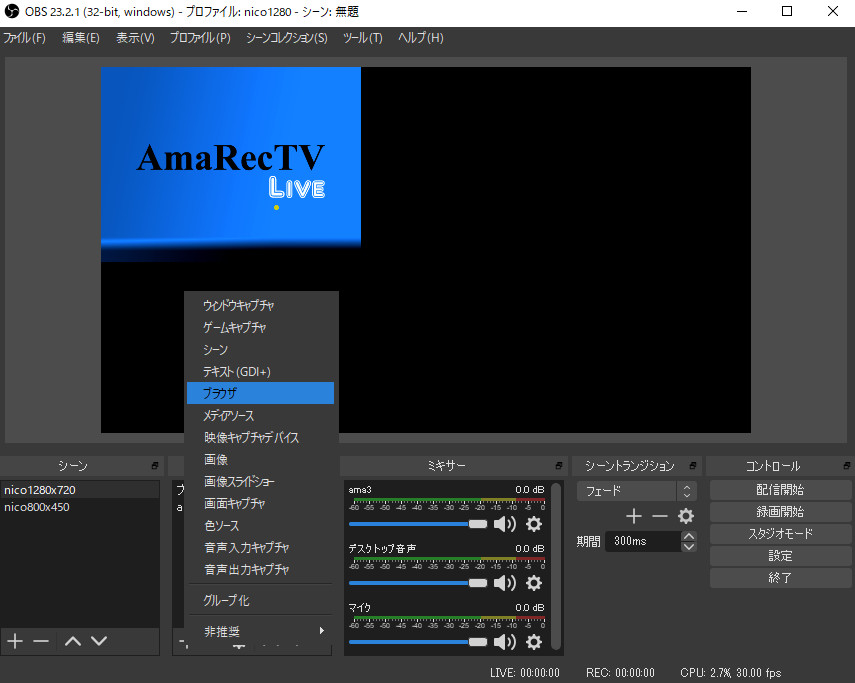
Task: Choose 色ソース from source menu
Action: 261,525
